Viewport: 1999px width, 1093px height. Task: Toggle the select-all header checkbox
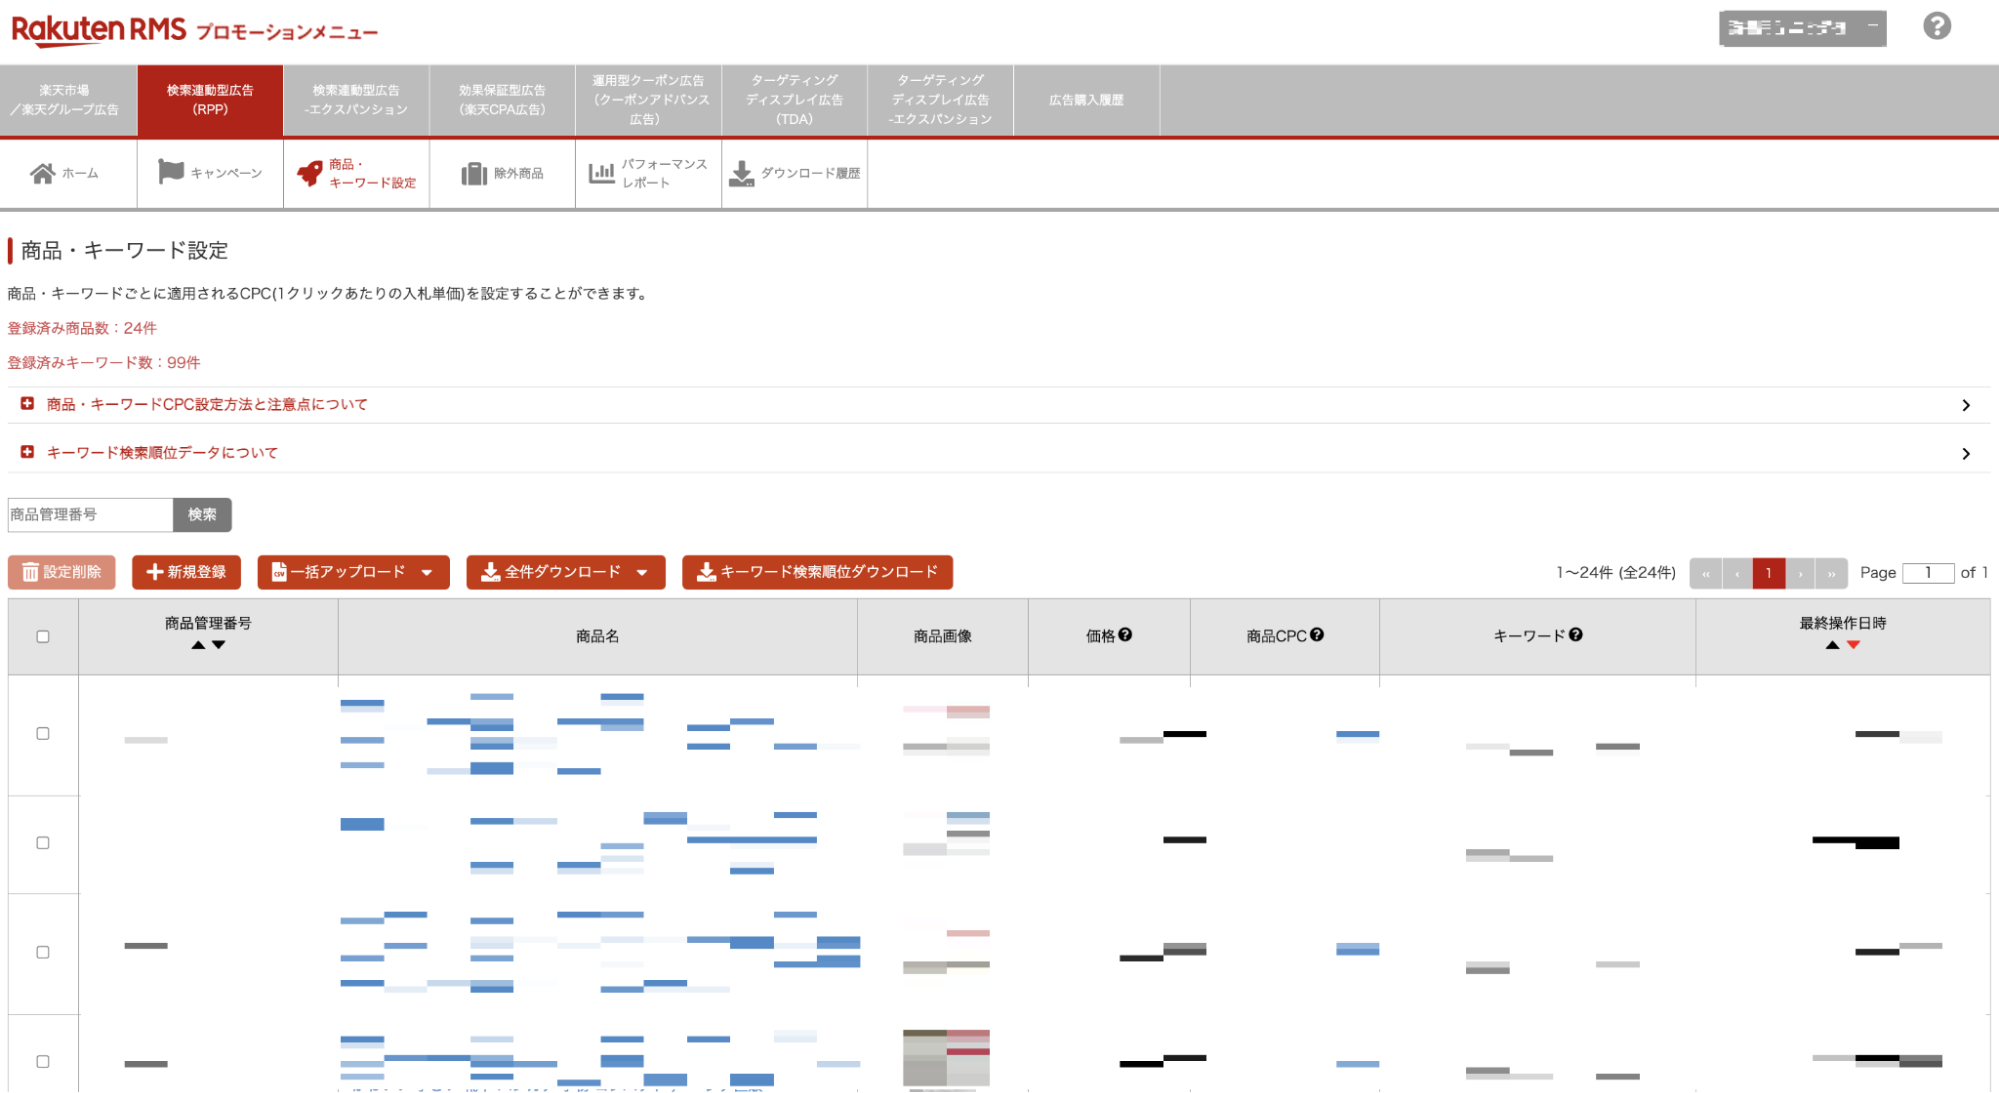coord(43,636)
